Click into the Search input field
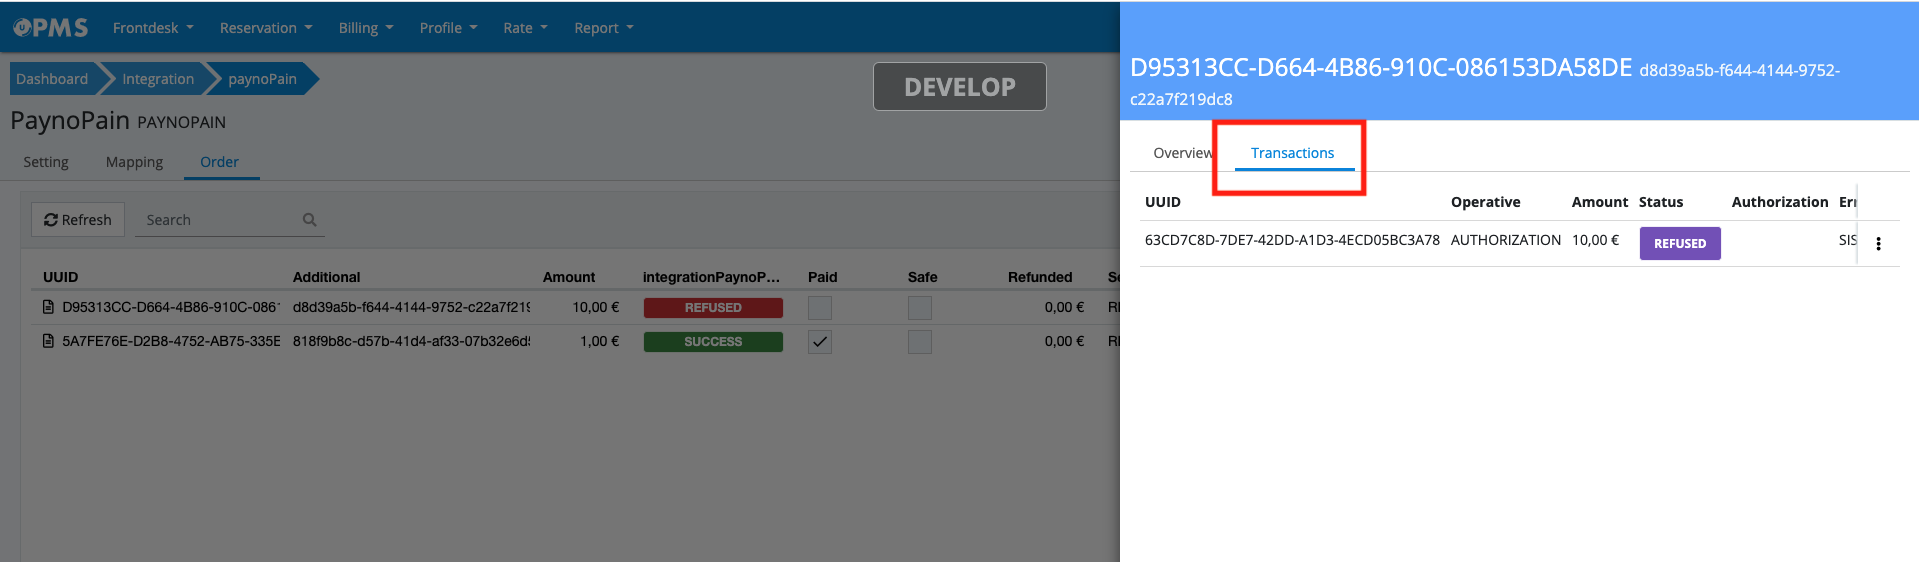Viewport: 1919px width, 562px height. click(220, 220)
